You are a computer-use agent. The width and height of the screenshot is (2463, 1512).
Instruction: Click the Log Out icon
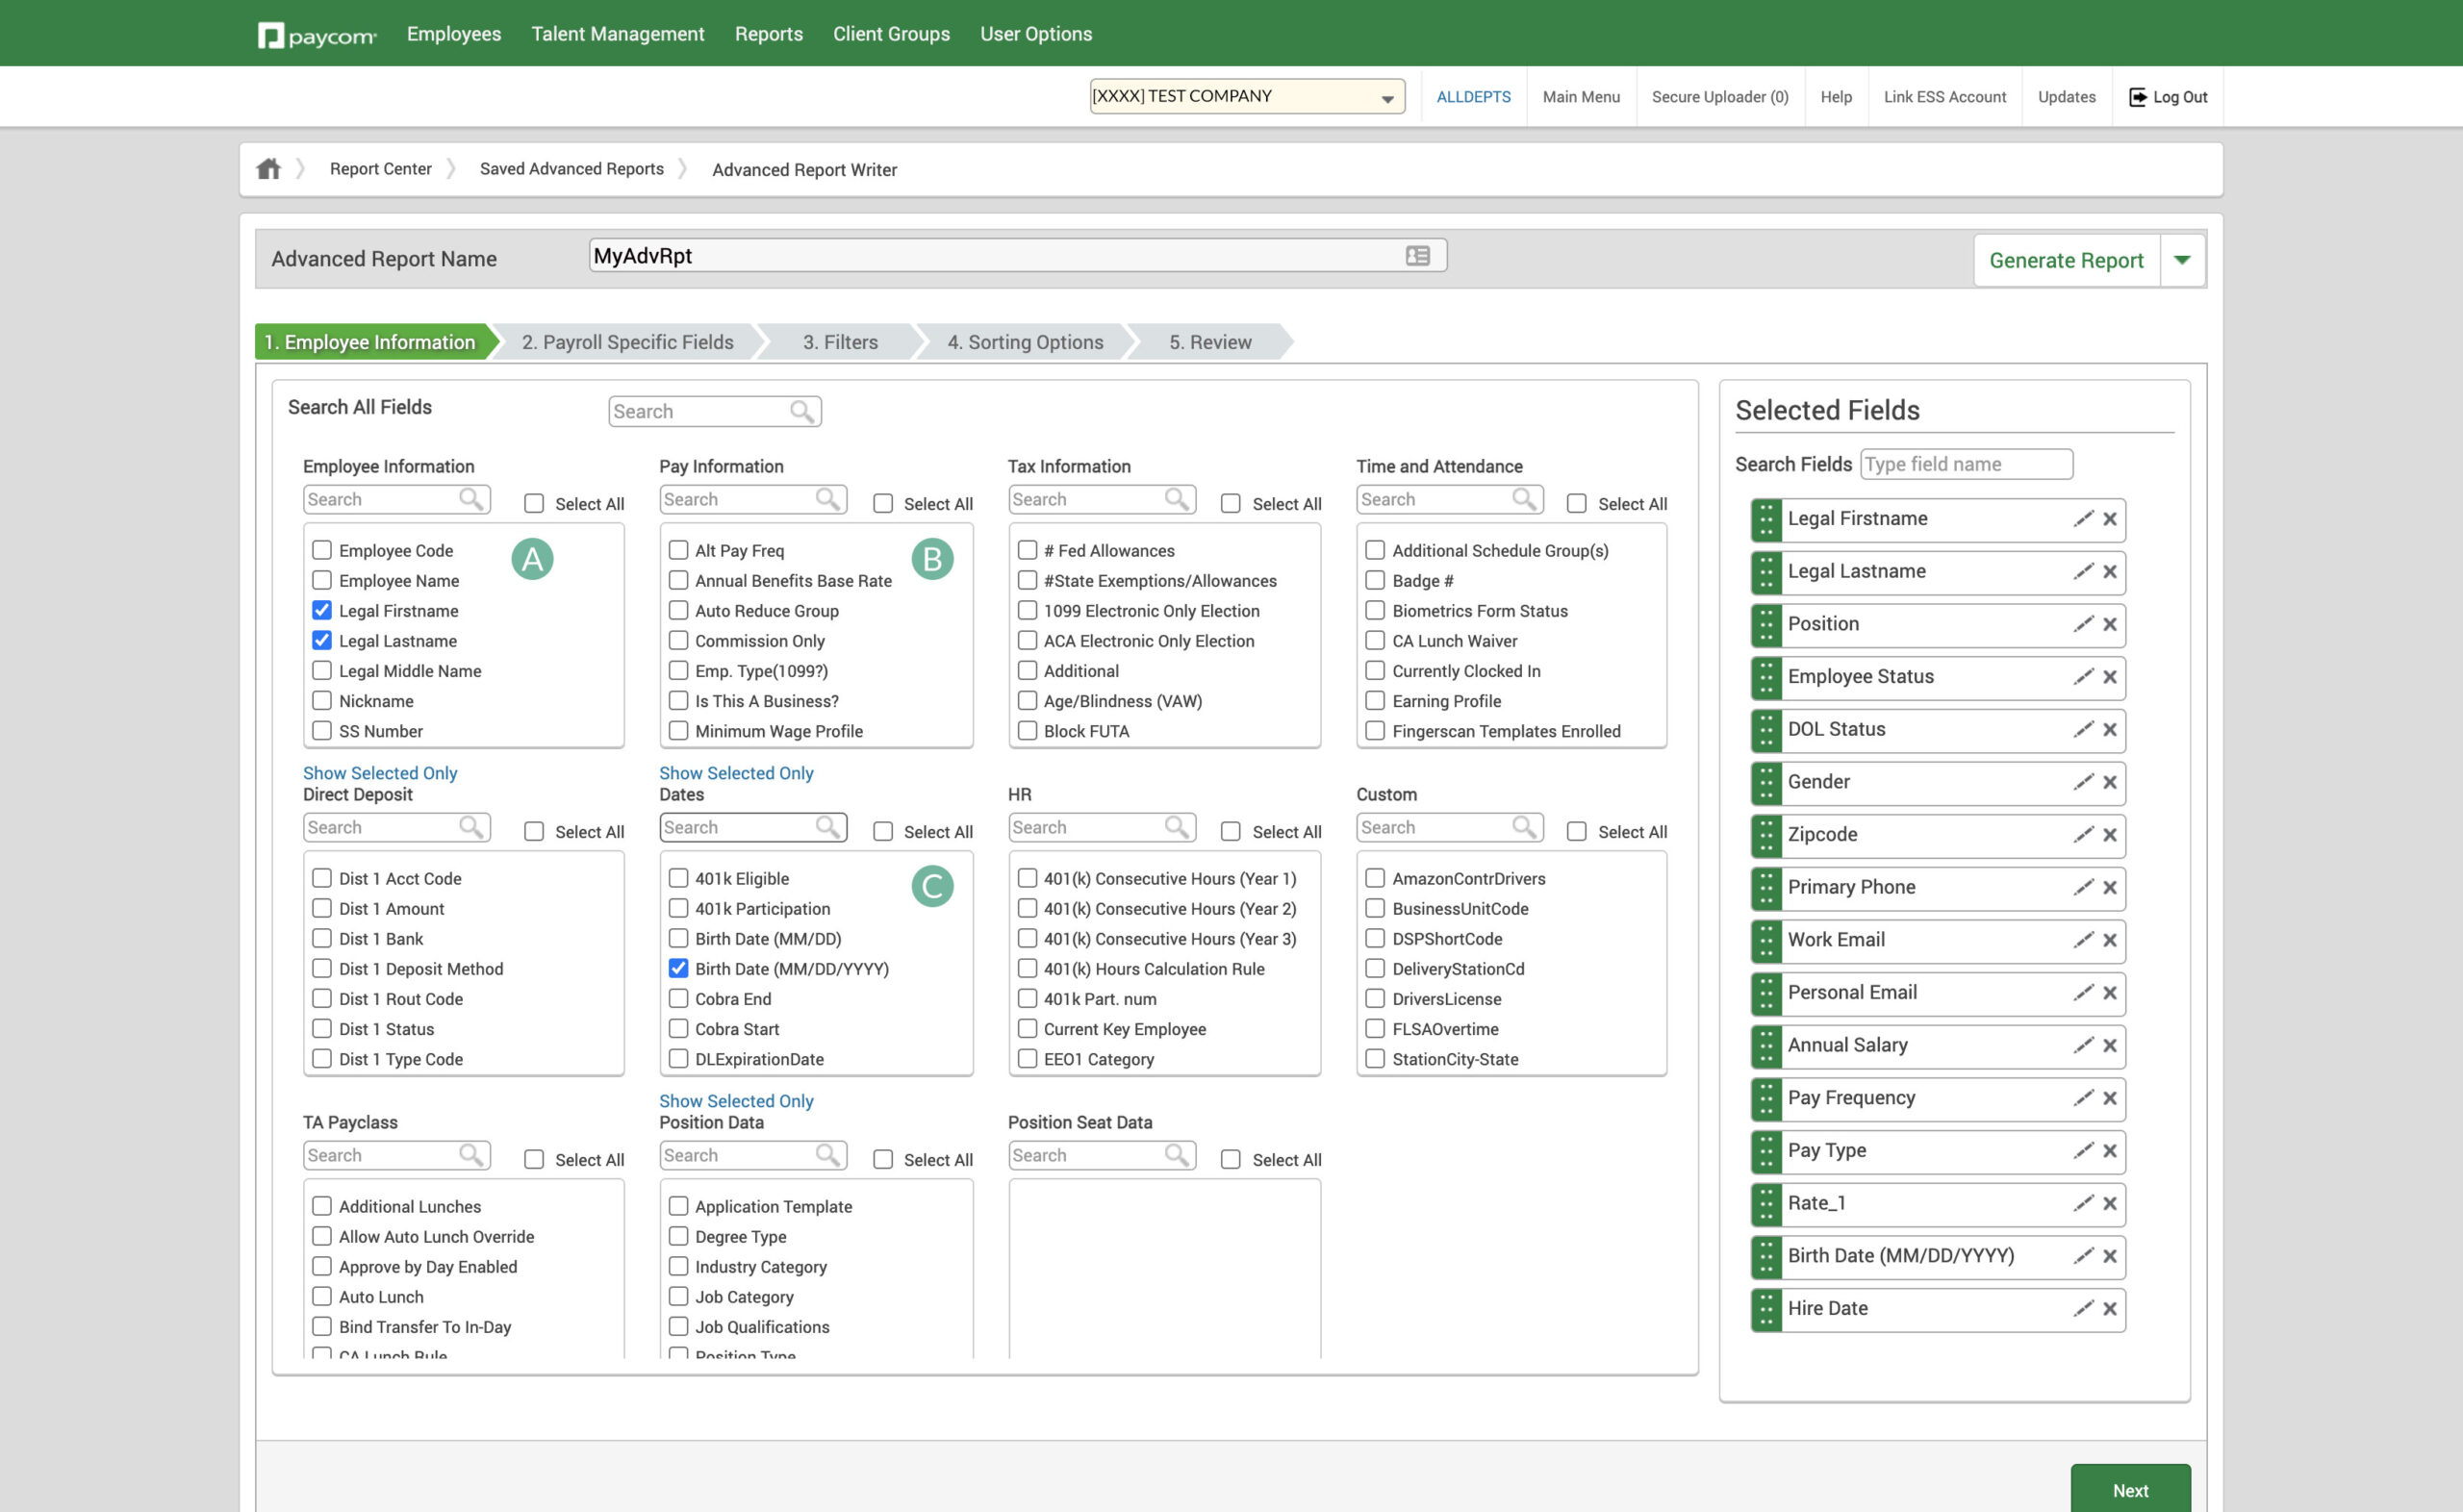[2137, 97]
